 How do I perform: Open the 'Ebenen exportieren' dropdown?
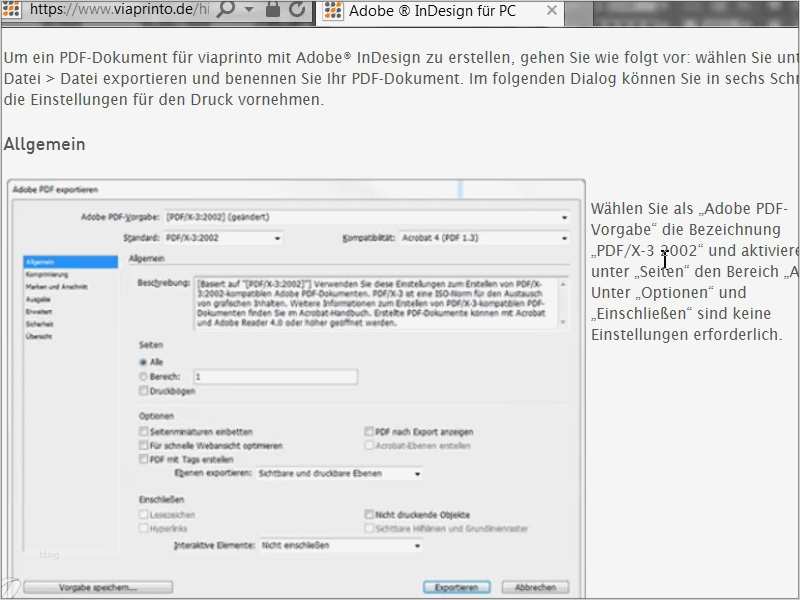click(340, 473)
